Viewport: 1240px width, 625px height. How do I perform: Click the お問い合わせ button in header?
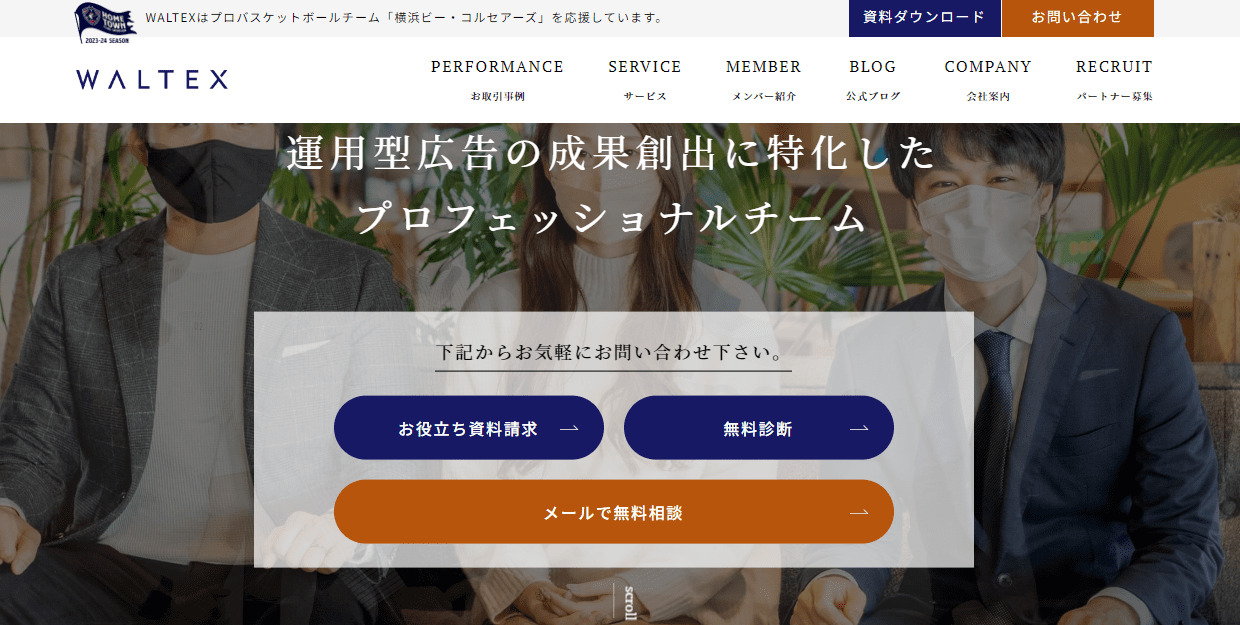(x=1078, y=18)
